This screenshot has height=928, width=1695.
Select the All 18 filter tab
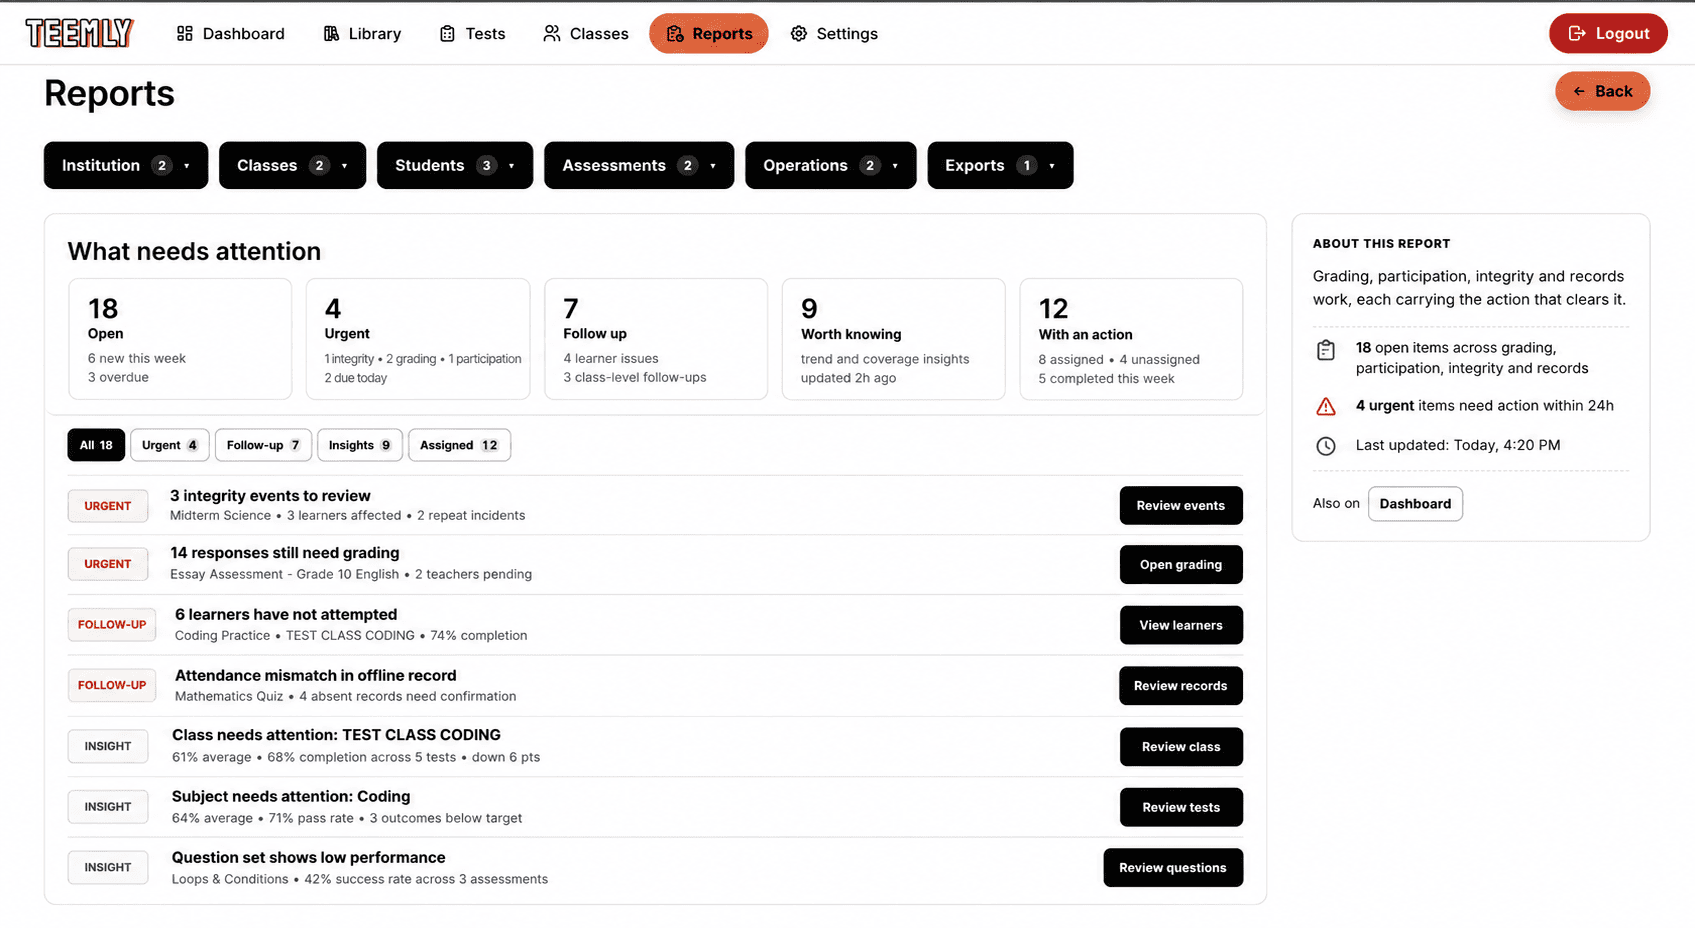pos(96,445)
